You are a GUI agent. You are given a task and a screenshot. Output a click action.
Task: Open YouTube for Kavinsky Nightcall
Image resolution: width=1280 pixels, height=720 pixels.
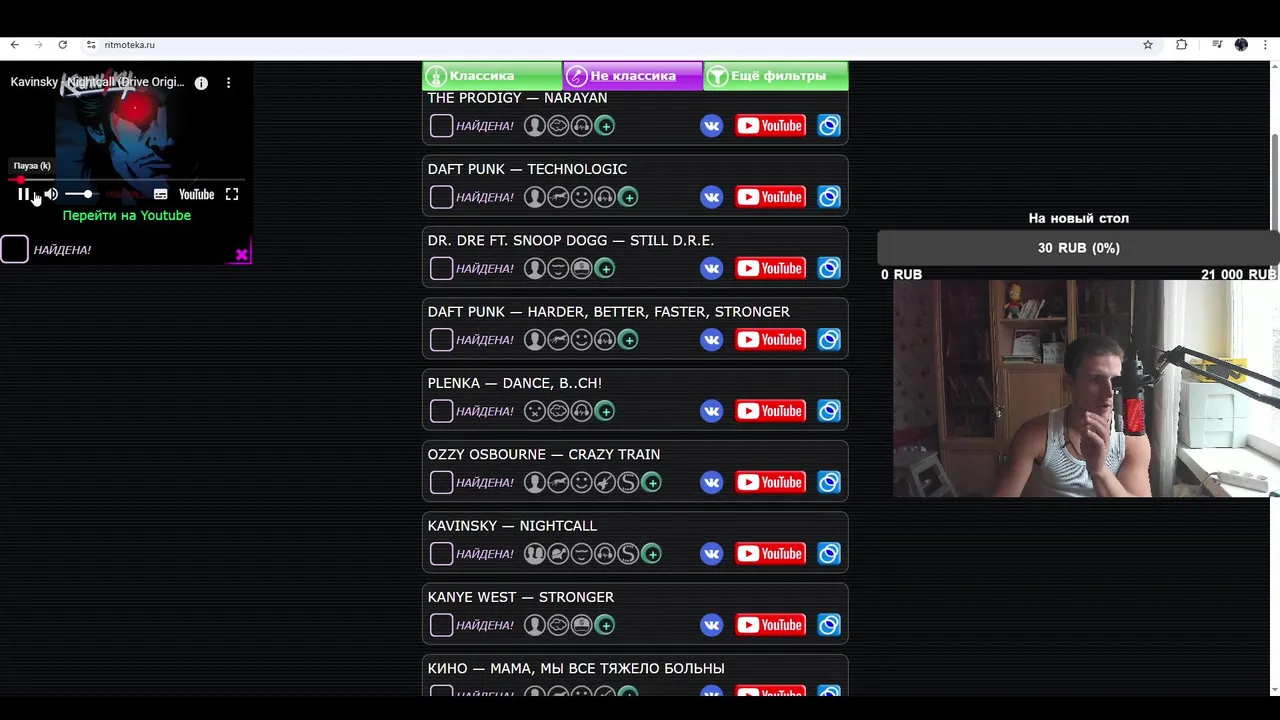tap(770, 554)
